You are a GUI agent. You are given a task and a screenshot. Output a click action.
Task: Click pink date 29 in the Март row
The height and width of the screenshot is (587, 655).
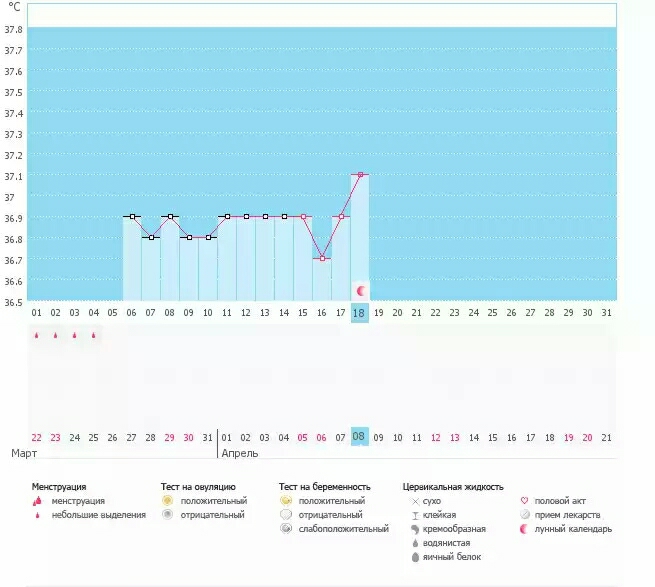pyautogui.click(x=169, y=437)
